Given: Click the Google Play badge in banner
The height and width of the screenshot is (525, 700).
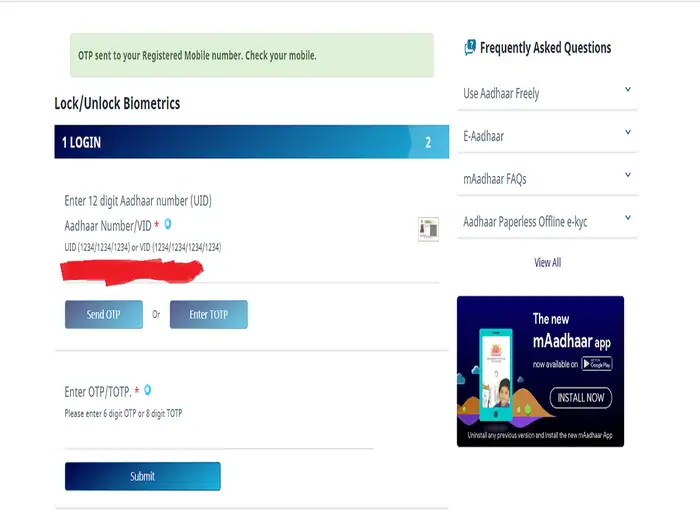Looking at the screenshot, I should [596, 364].
